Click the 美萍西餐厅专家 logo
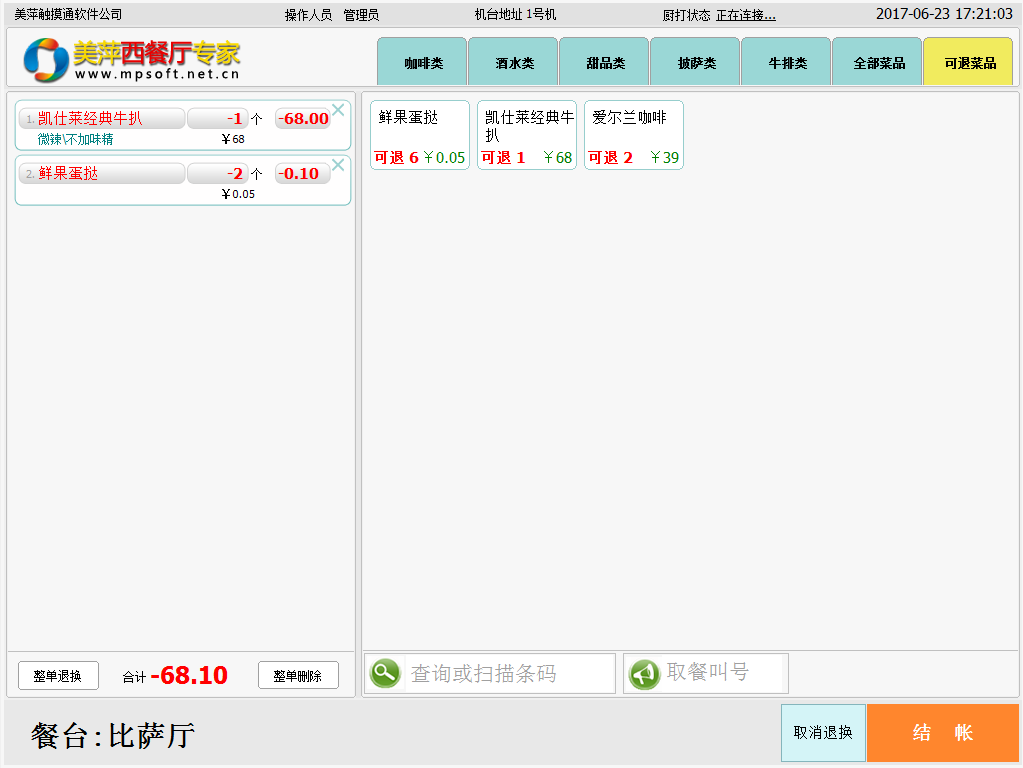The image size is (1023, 768). tap(132, 60)
